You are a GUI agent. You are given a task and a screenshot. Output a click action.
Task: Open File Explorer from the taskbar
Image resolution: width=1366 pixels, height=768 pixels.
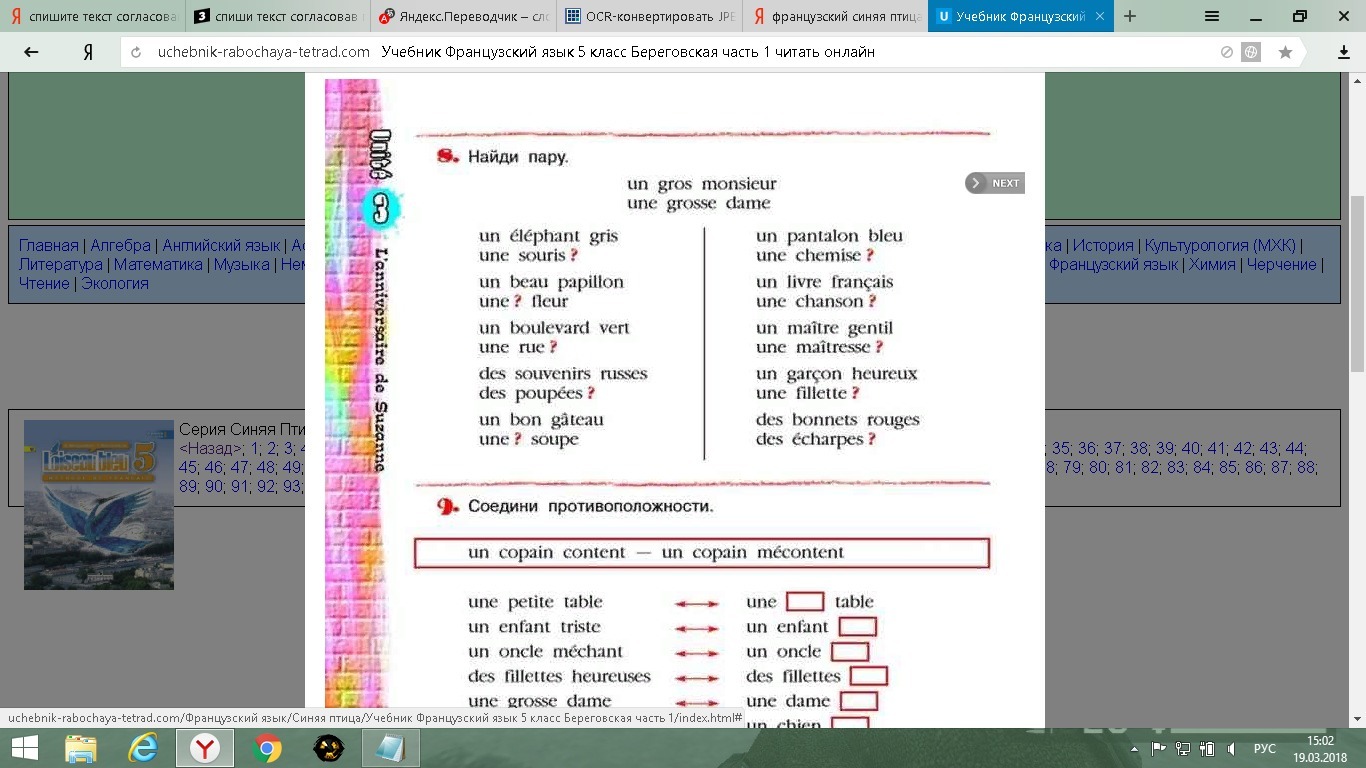pyautogui.click(x=81, y=748)
